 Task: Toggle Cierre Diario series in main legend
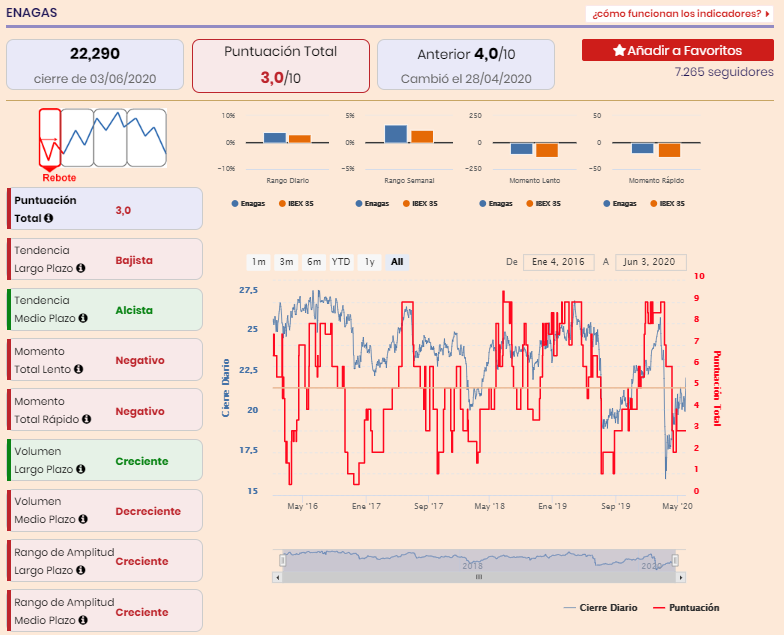600,608
